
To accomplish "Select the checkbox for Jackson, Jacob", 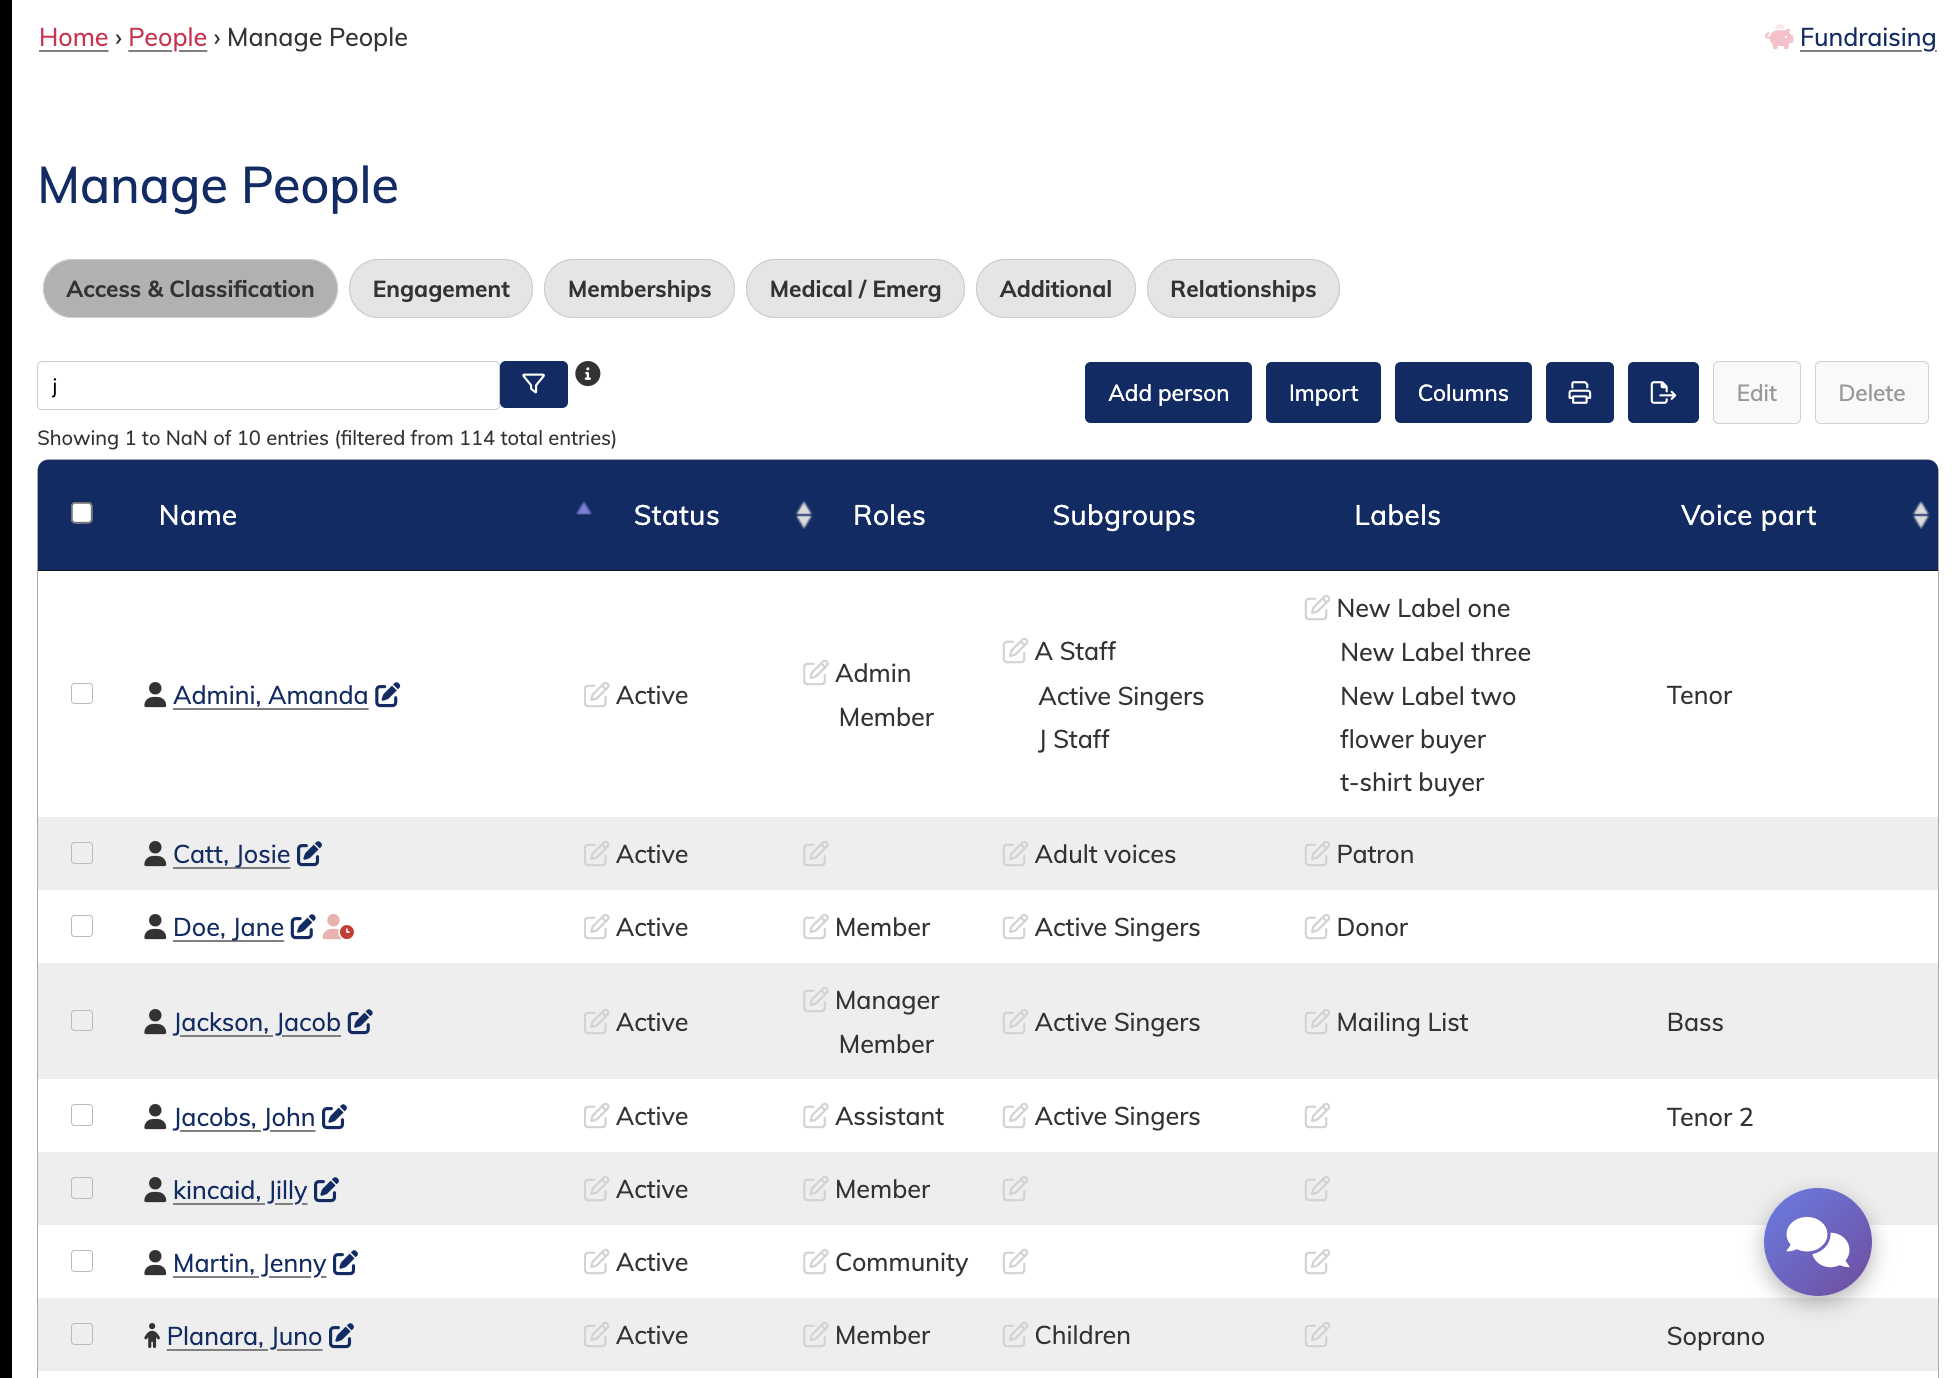I will [x=82, y=1021].
